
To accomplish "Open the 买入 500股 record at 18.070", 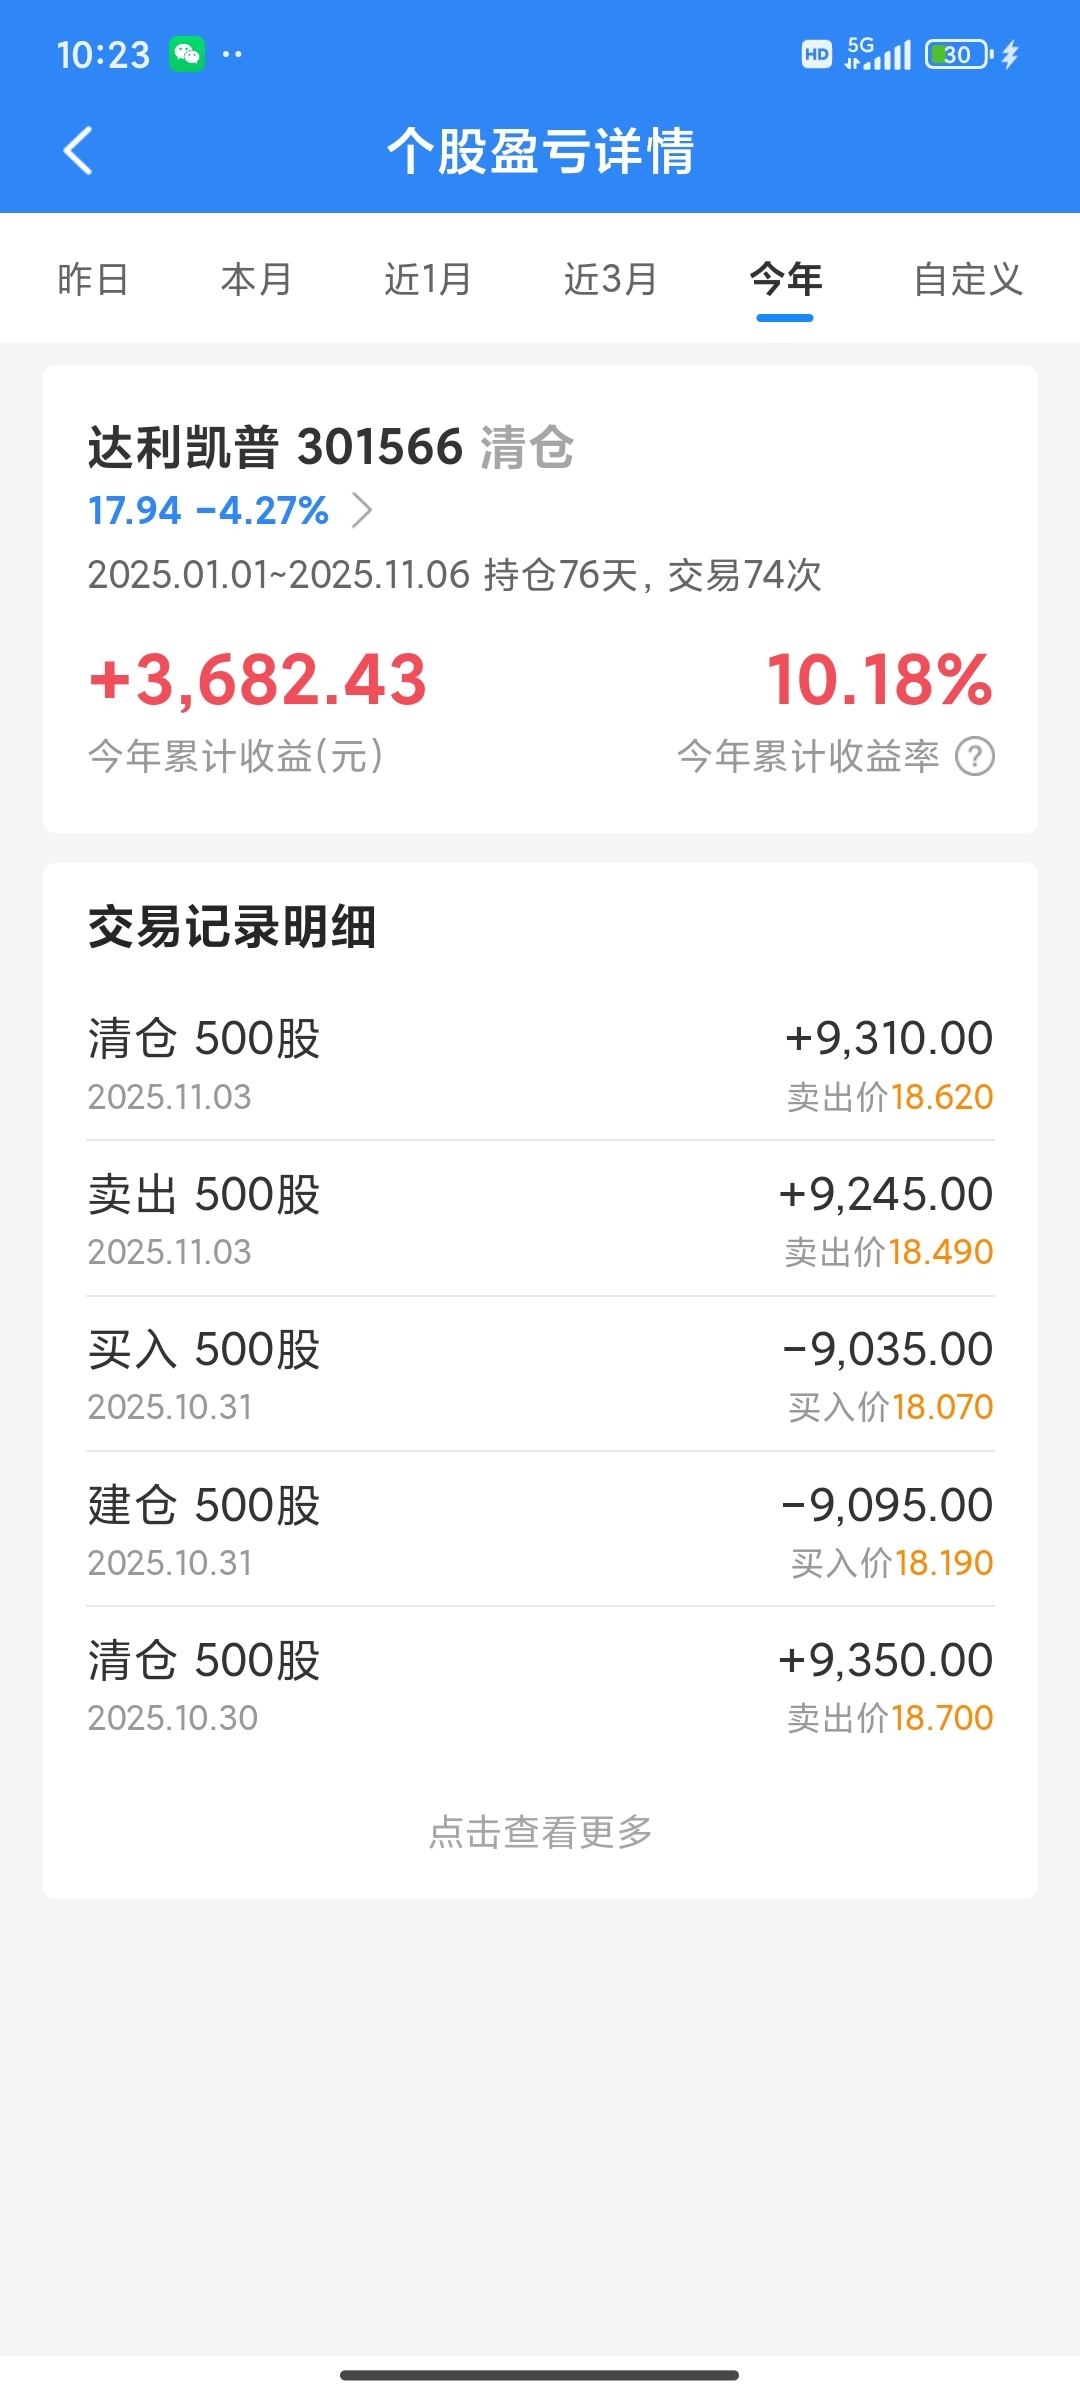I will (540, 1374).
